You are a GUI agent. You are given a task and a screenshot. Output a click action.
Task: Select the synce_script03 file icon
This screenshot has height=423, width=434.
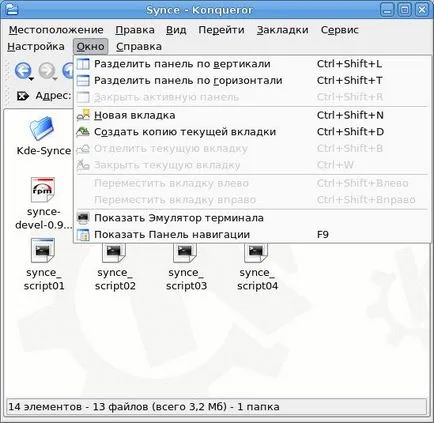185,253
